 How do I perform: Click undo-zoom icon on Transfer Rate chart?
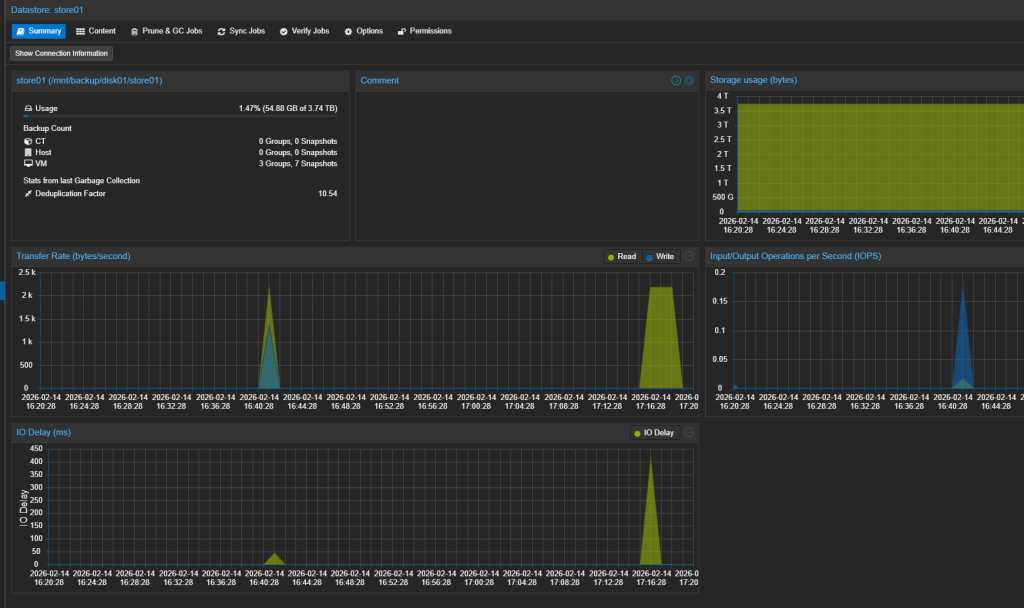pyautogui.click(x=689, y=256)
